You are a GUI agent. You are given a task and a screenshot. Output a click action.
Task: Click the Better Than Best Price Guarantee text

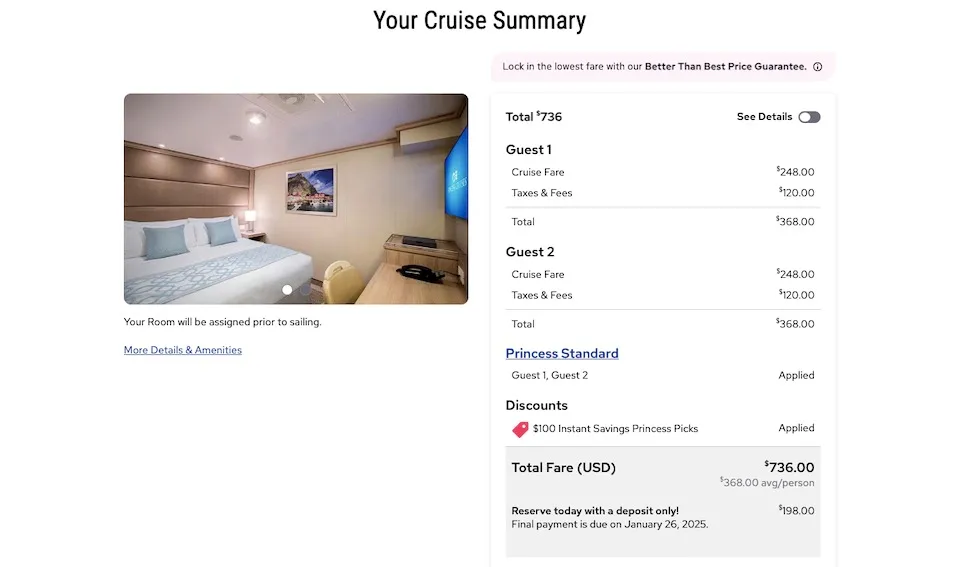(x=725, y=67)
